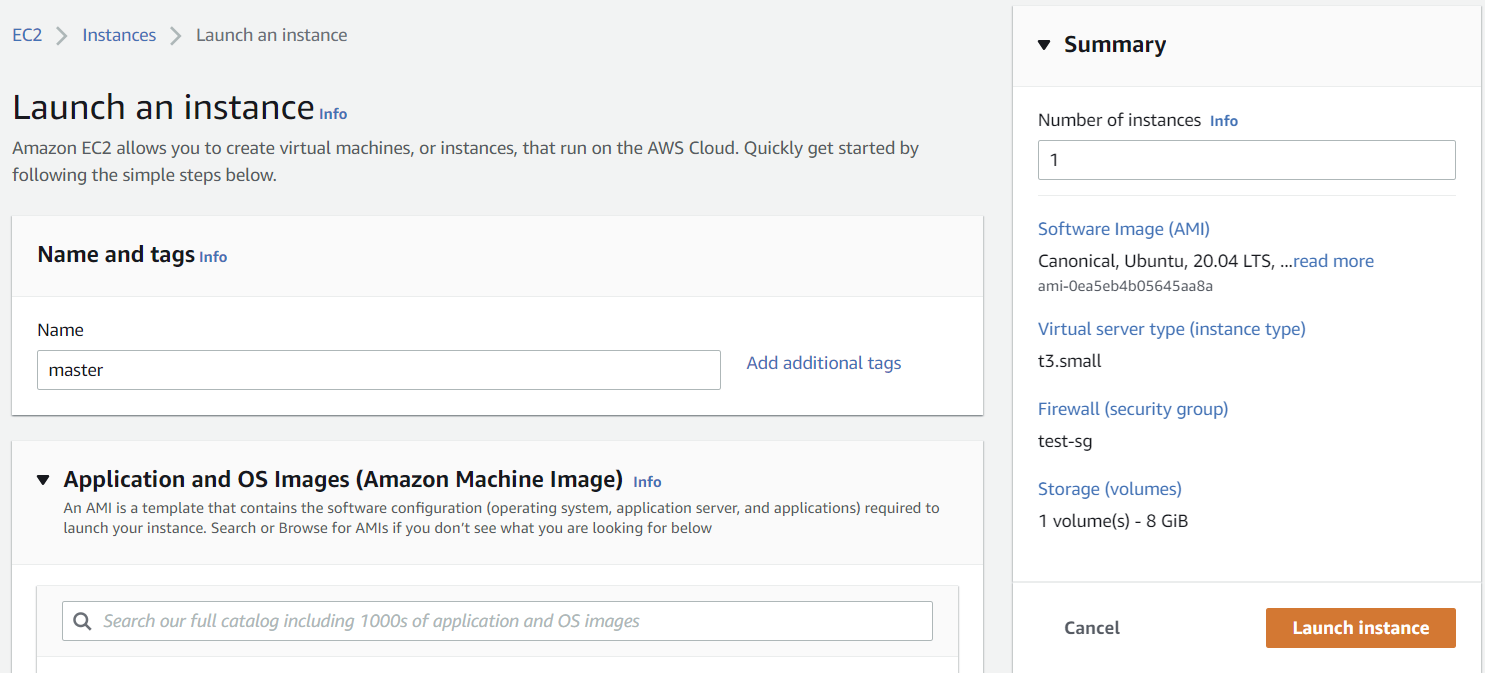
Task: Click Info beside Application and OS Images
Action: click(647, 482)
